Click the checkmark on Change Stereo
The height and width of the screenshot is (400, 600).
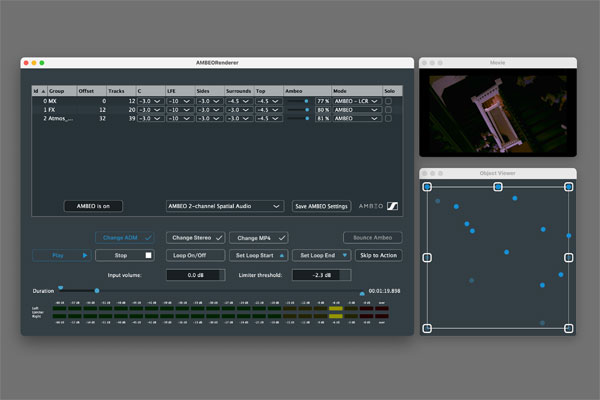tap(219, 238)
